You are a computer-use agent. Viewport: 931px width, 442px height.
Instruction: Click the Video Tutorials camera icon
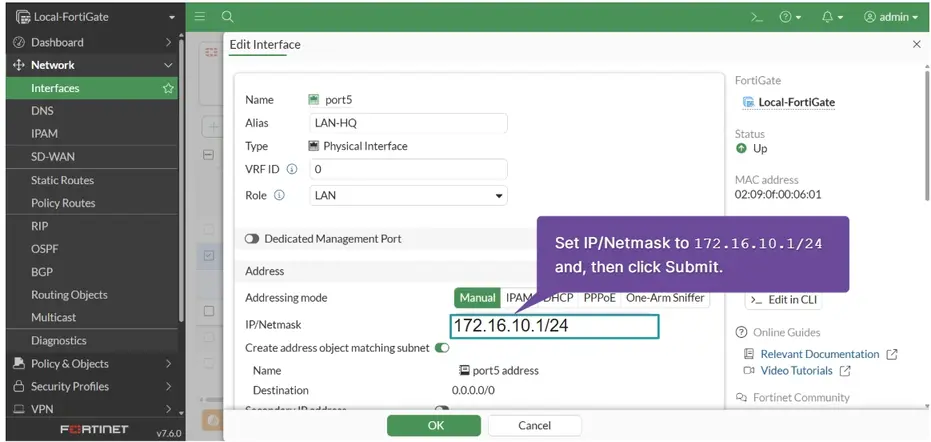pos(749,371)
